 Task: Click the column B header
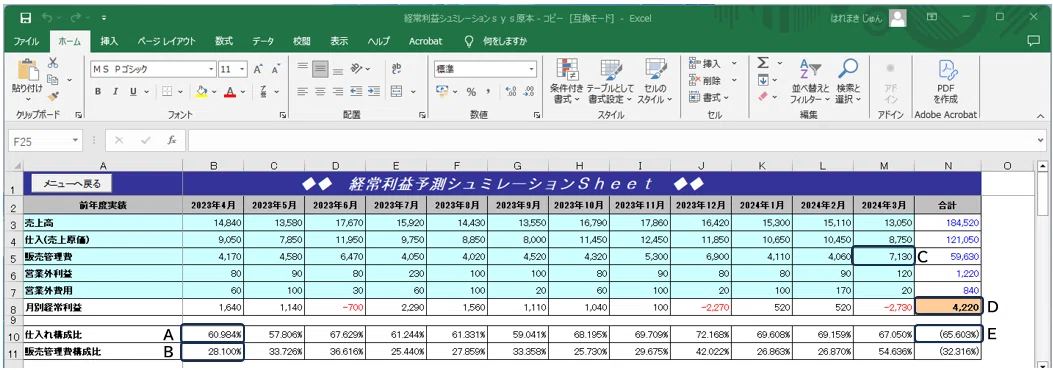click(213, 166)
